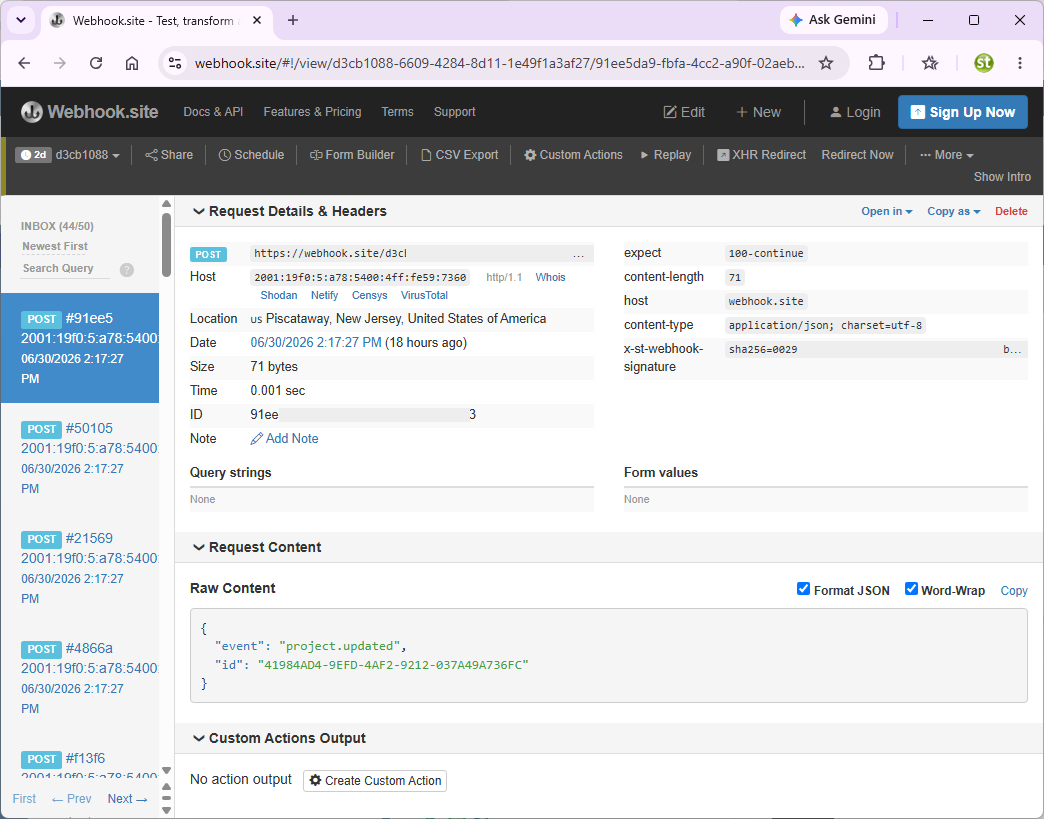Toggle the Format JSON checkbox
1044x819 pixels.
tap(803, 589)
